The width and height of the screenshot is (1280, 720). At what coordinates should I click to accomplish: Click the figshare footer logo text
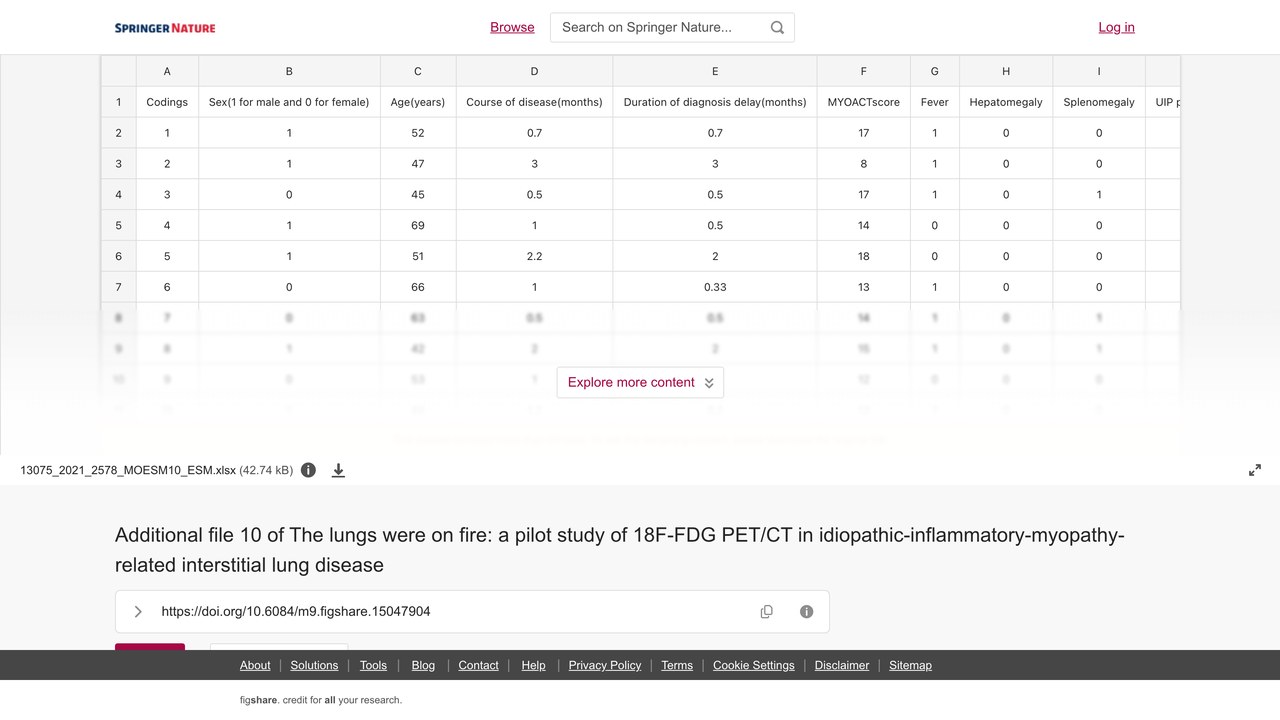point(258,700)
